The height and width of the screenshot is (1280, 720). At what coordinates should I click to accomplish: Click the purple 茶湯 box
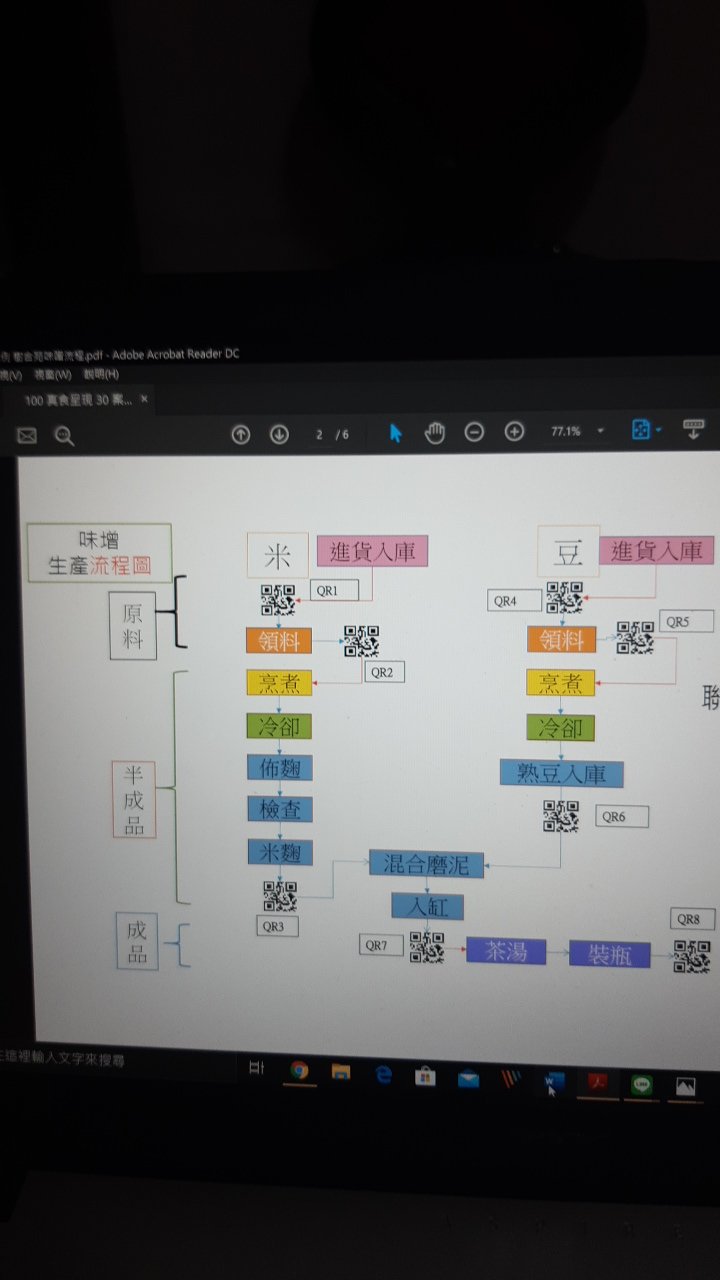tap(506, 951)
